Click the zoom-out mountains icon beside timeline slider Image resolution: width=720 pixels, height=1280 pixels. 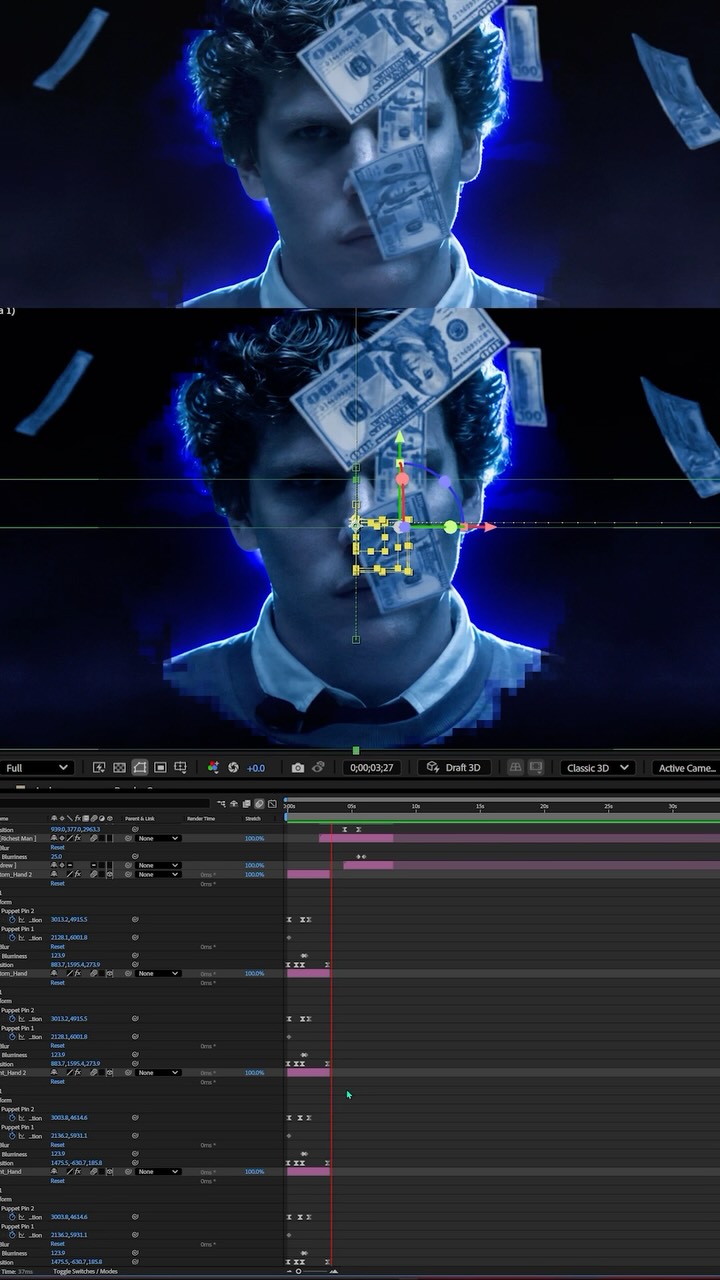(x=289, y=1271)
